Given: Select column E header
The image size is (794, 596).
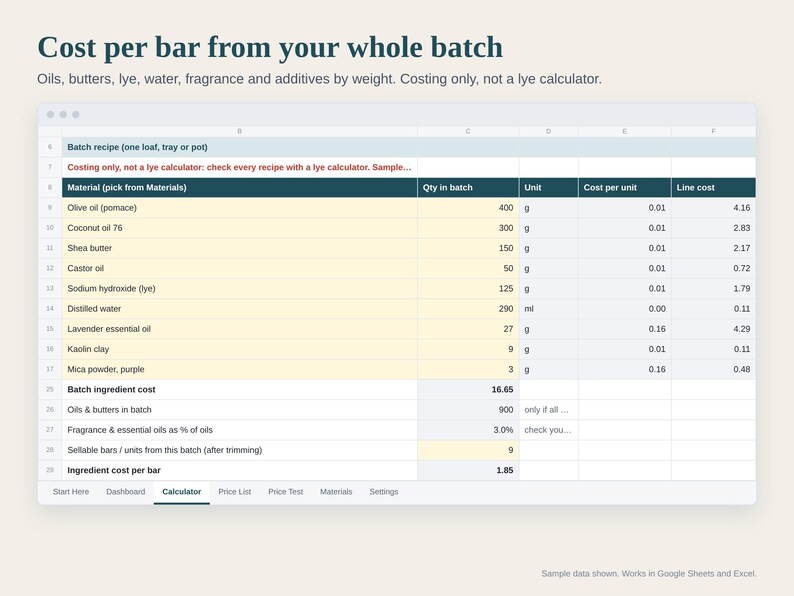Looking at the screenshot, I should [624, 132].
